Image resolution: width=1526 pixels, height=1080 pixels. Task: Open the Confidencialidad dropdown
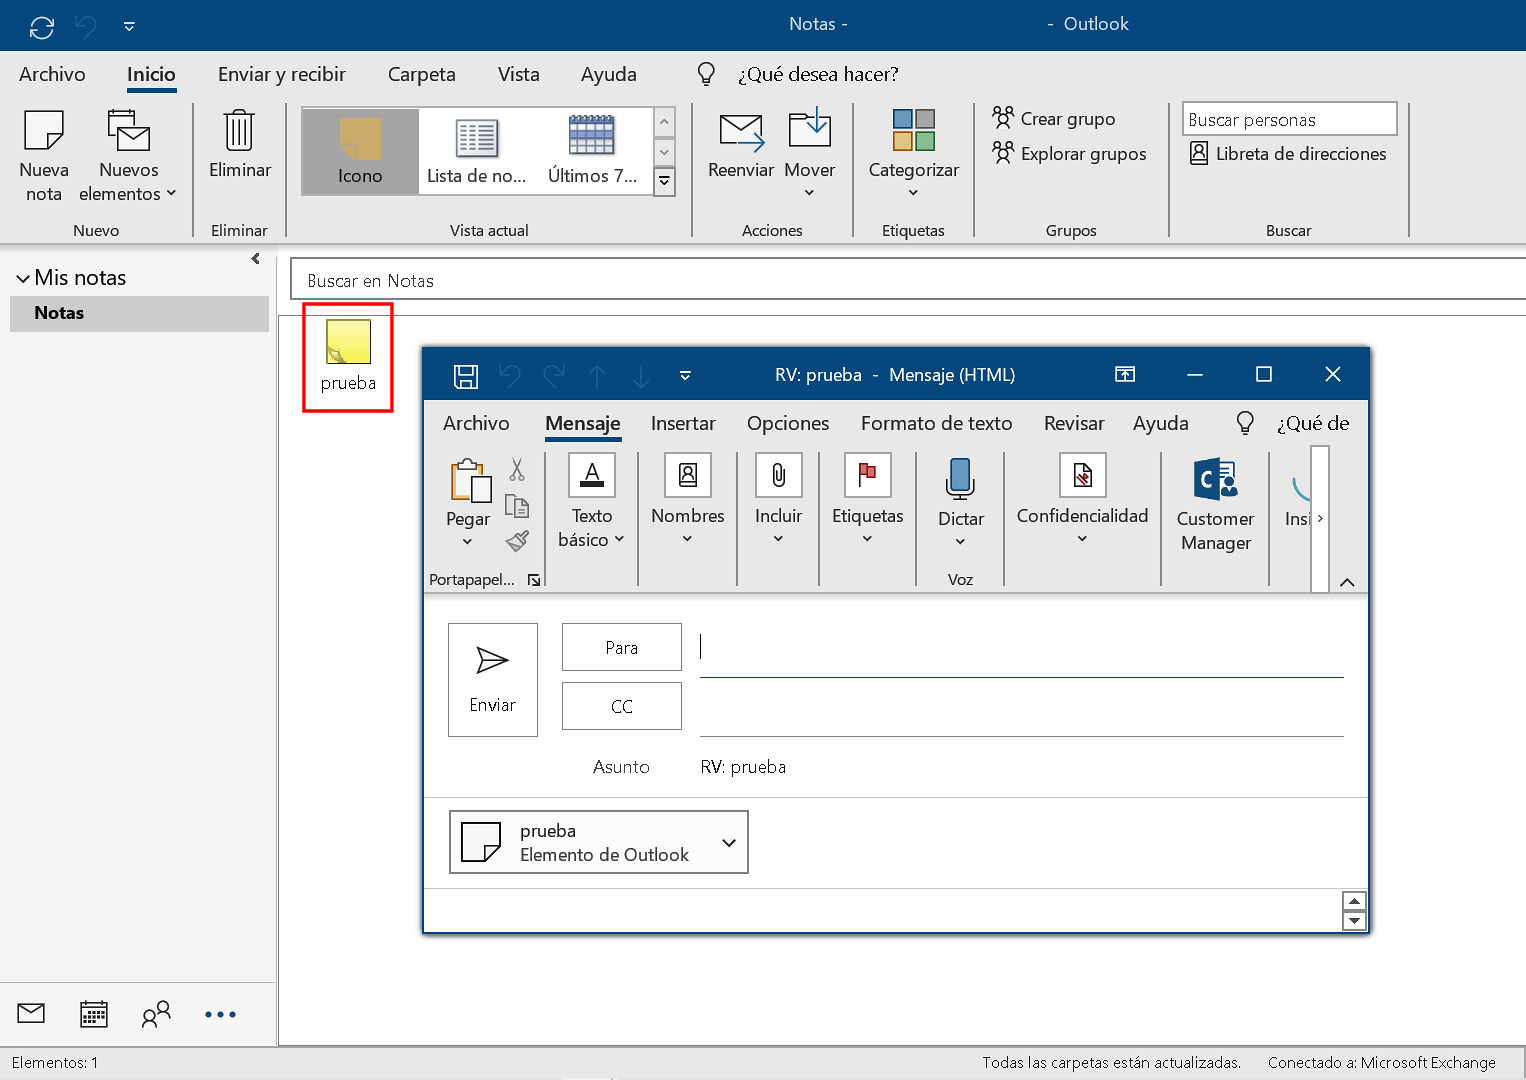click(1083, 500)
